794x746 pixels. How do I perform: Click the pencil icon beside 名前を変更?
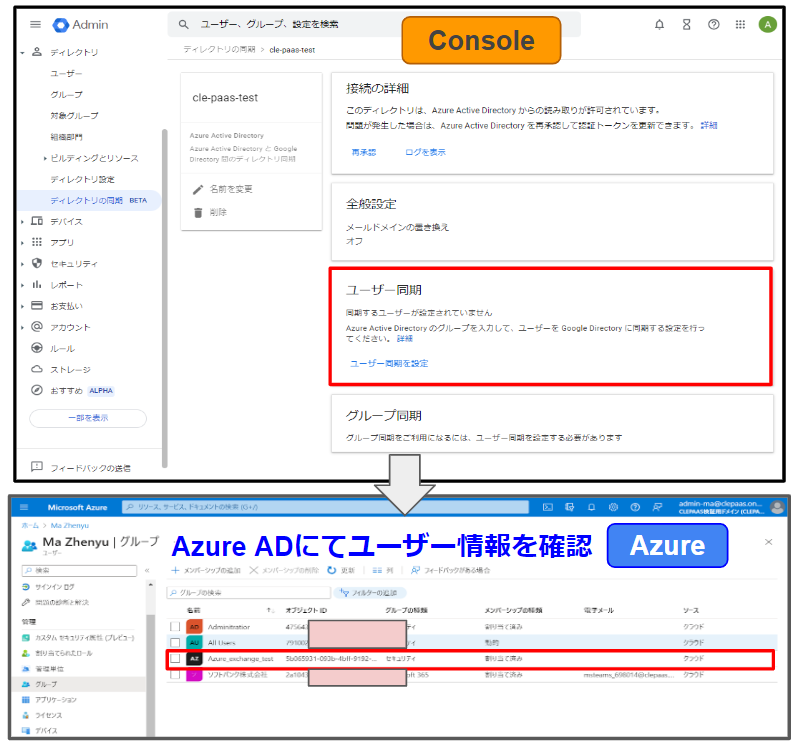pos(198,189)
